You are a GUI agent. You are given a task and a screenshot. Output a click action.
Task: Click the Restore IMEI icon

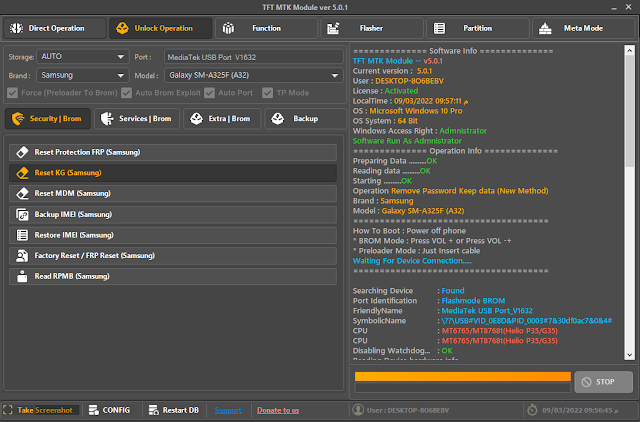pyautogui.click(x=22, y=235)
